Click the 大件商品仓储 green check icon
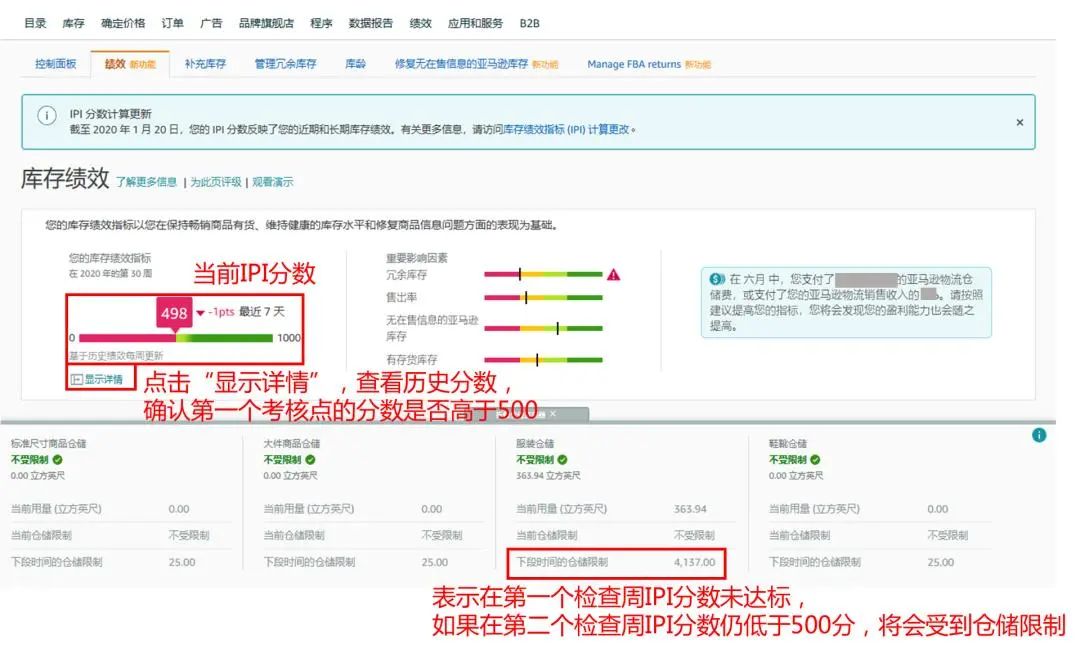The height and width of the screenshot is (653, 1080). coord(311,459)
